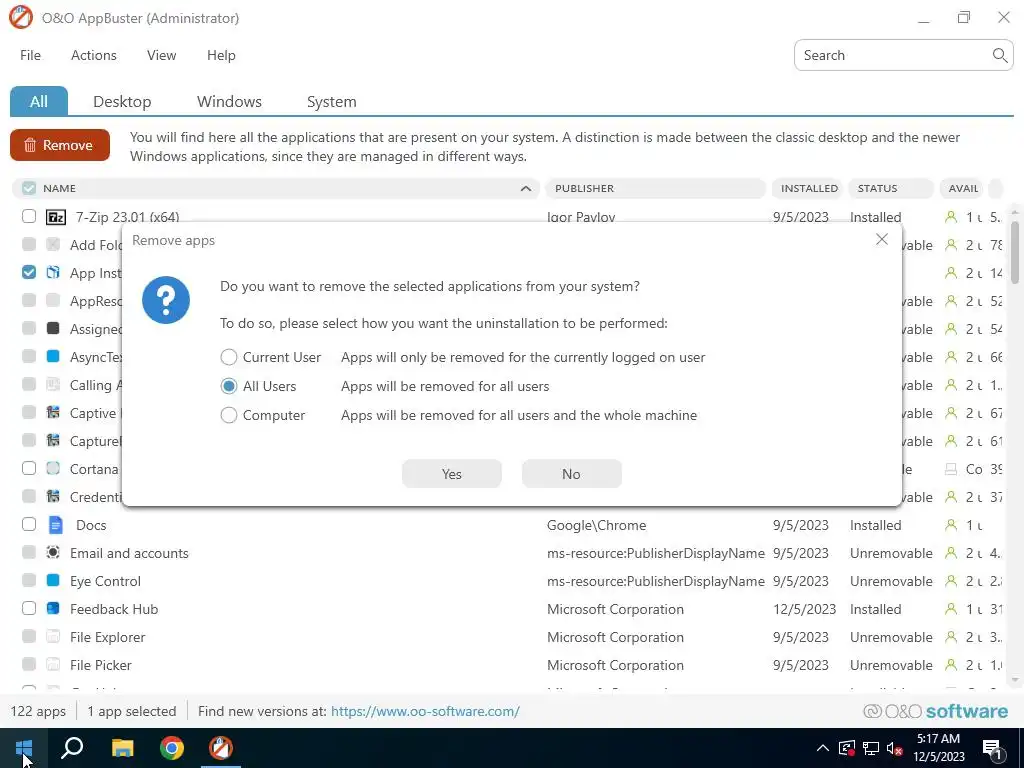Viewport: 1024px width, 768px height.
Task: Click the Eye Control app icon
Action: pos(53,580)
